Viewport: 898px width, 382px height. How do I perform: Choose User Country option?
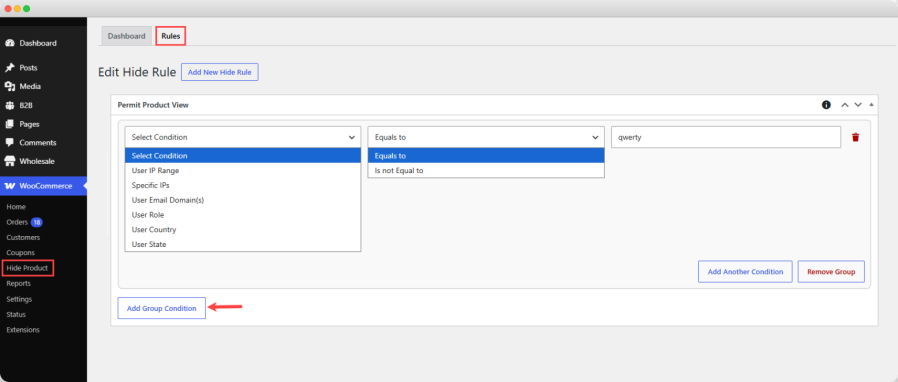pyautogui.click(x=243, y=230)
